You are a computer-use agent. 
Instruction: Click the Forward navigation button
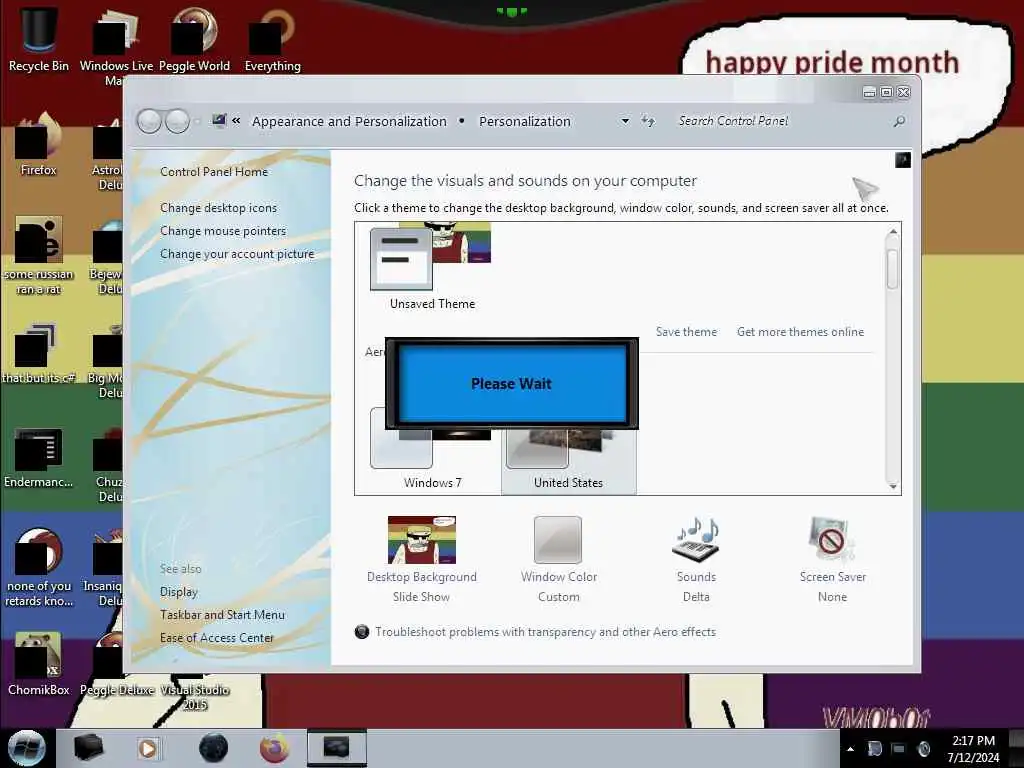tap(177, 121)
